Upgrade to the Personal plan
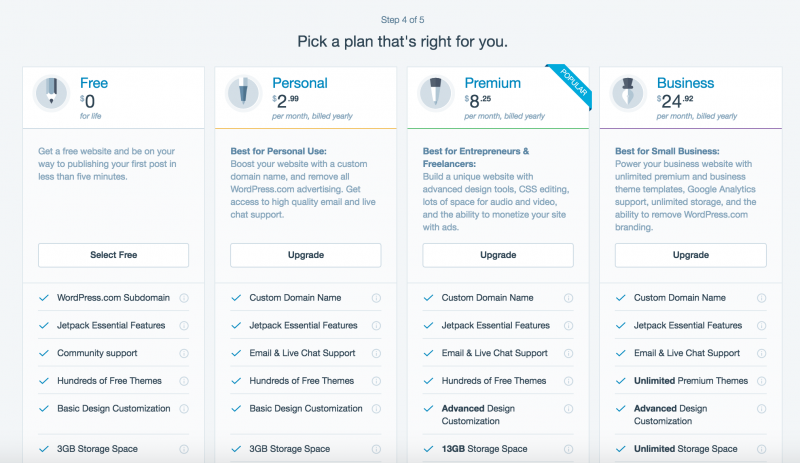Image resolution: width=800 pixels, height=463 pixels. pyautogui.click(x=305, y=255)
